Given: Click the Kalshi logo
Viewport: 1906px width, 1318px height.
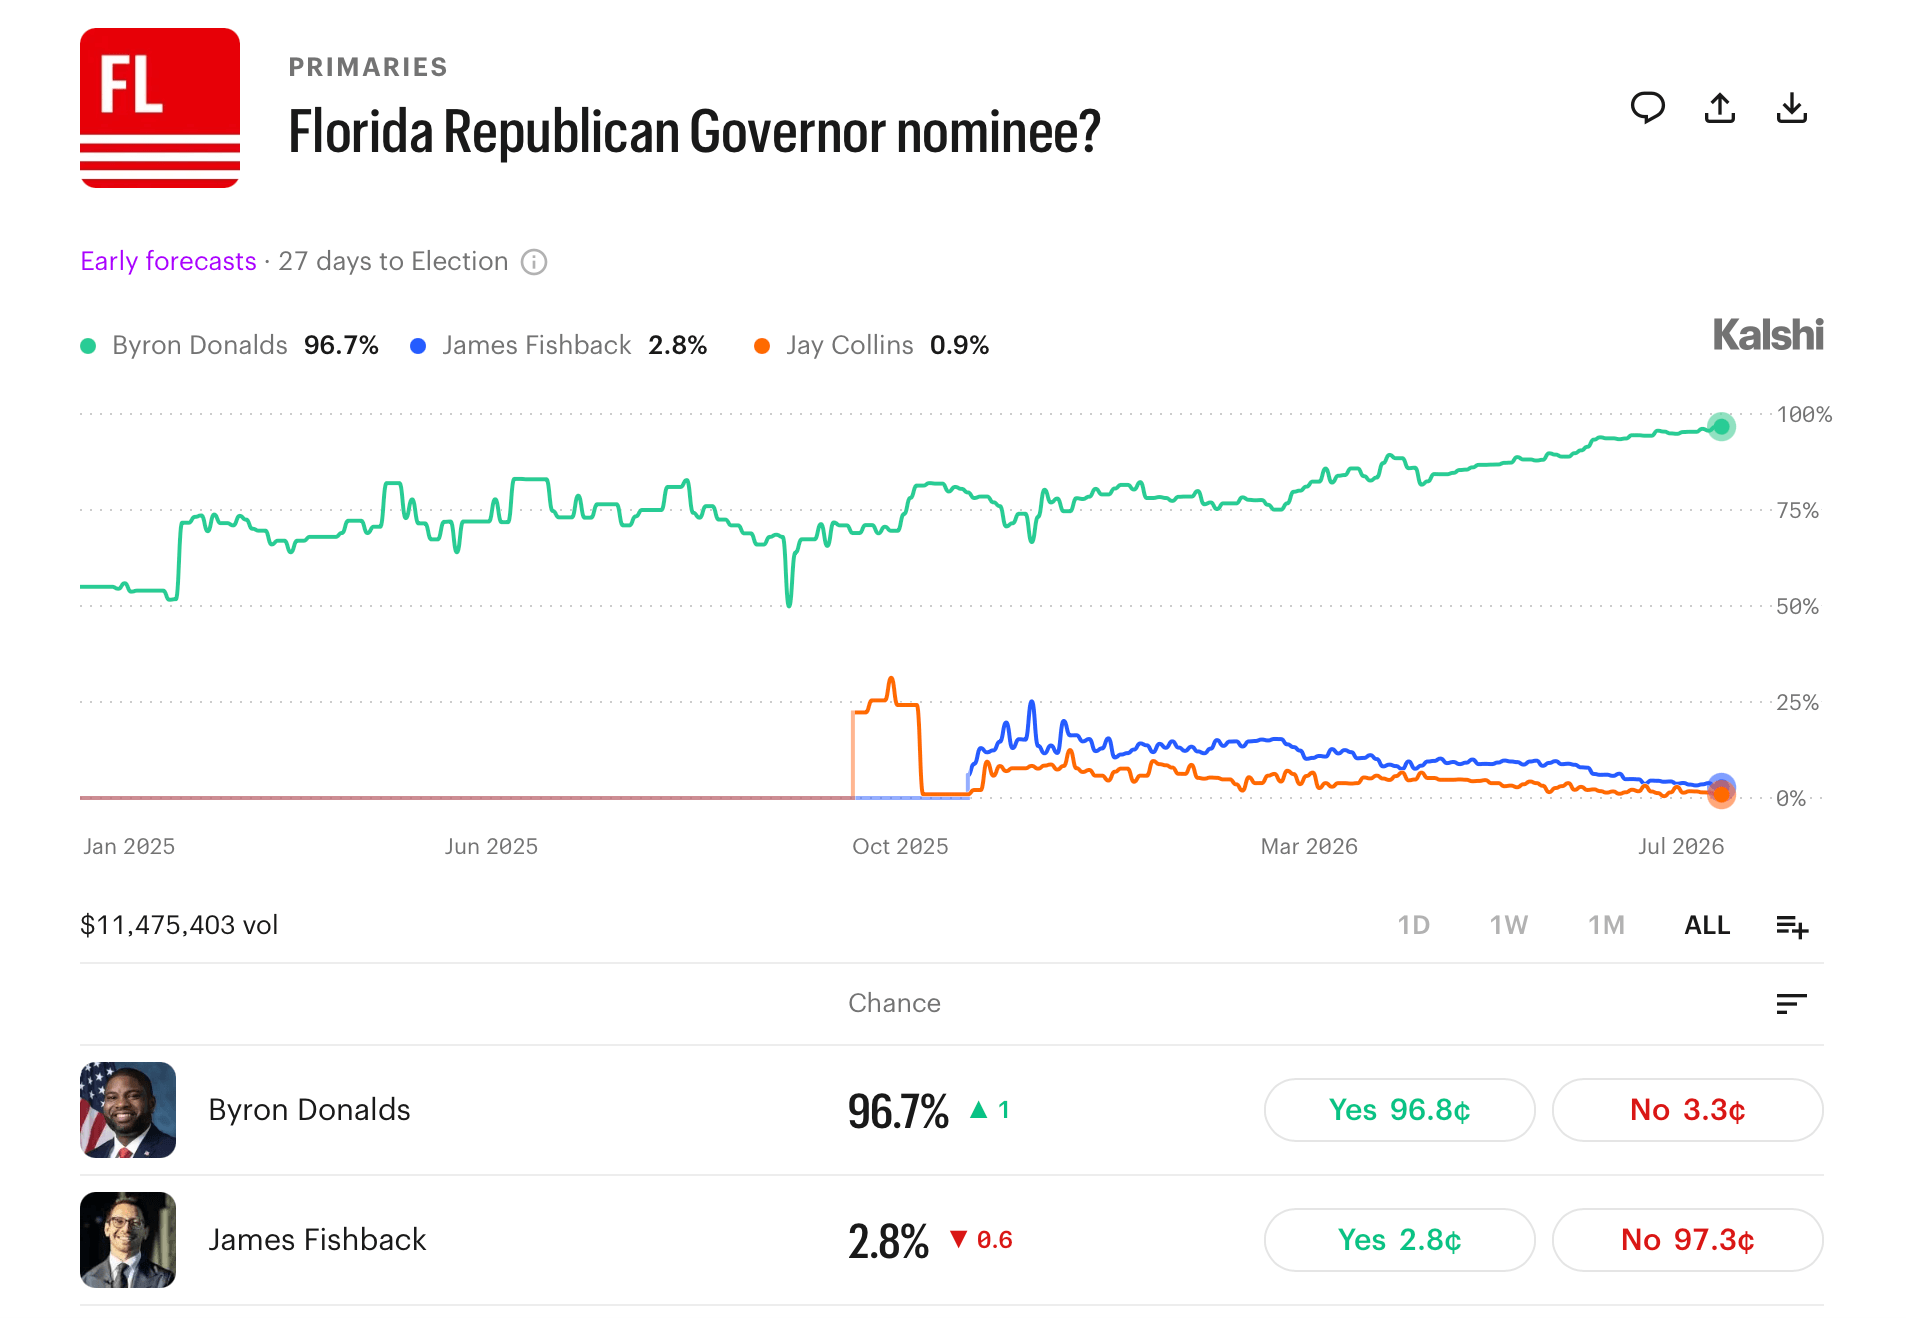Looking at the screenshot, I should tap(1768, 335).
